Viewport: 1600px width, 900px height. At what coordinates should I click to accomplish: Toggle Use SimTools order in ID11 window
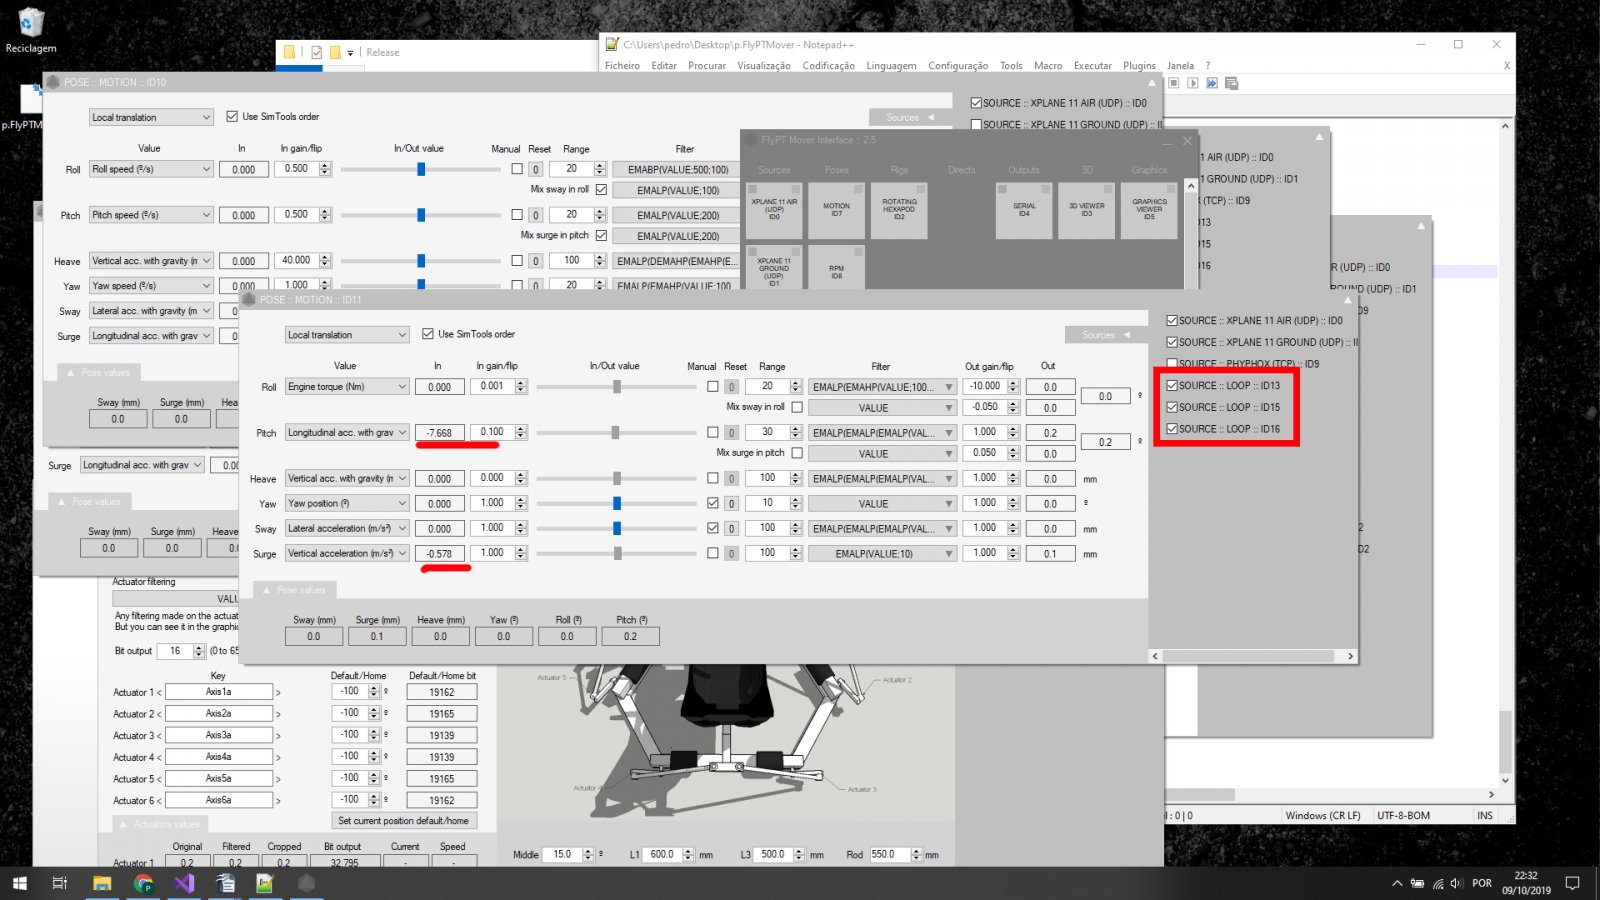[x=428, y=334]
